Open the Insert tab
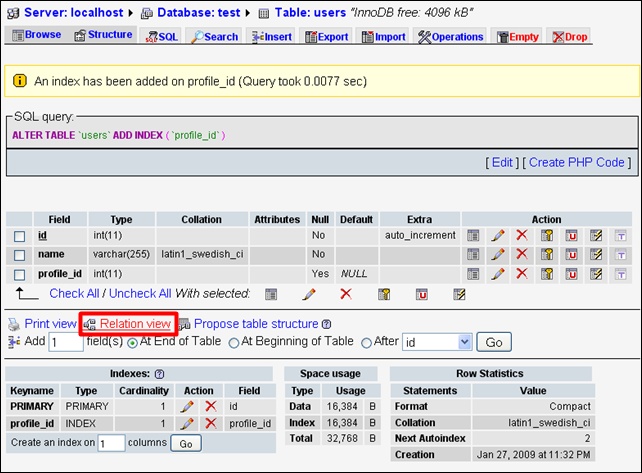 coord(272,37)
